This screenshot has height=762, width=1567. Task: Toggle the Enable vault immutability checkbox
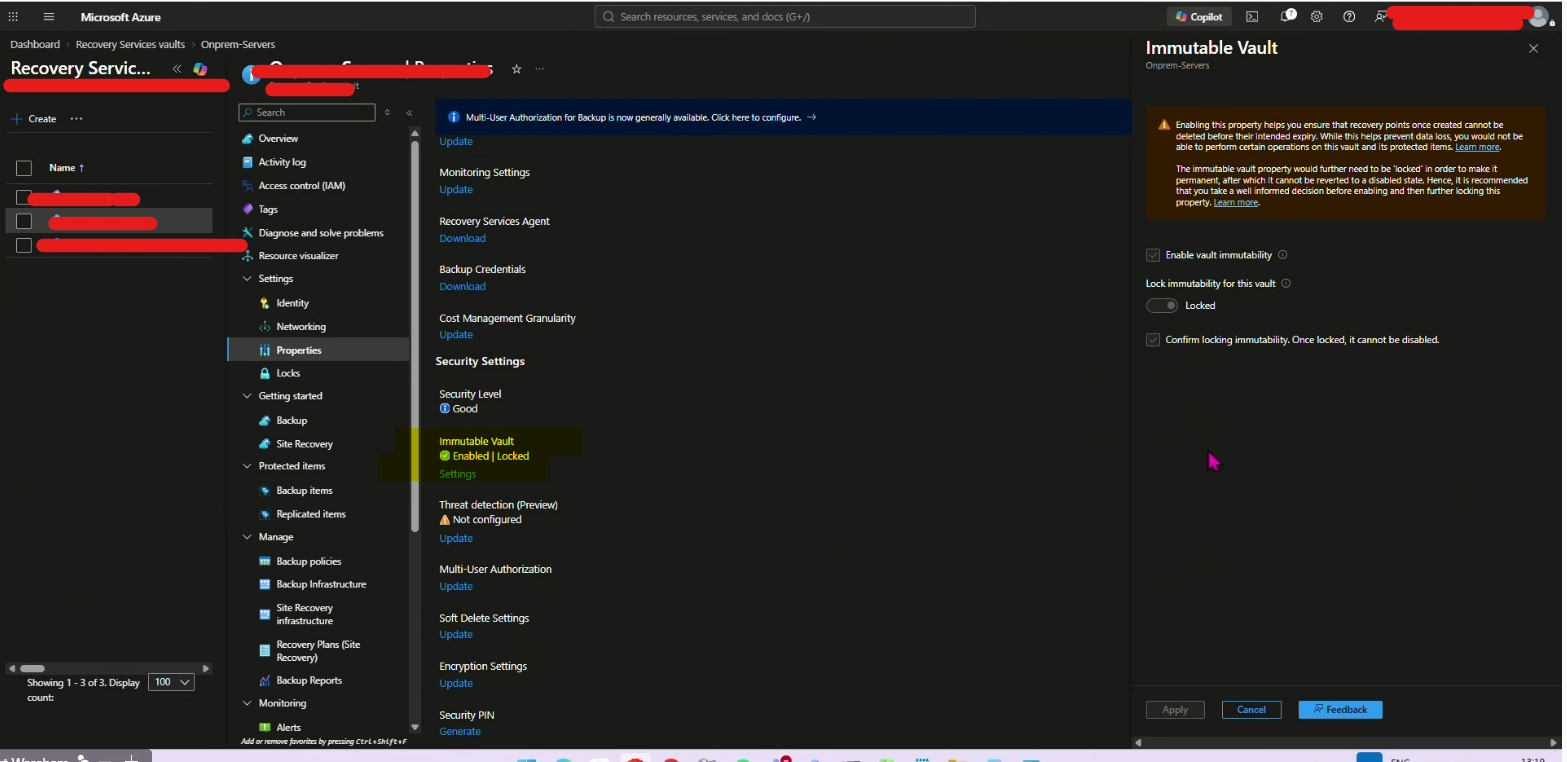[x=1153, y=255]
